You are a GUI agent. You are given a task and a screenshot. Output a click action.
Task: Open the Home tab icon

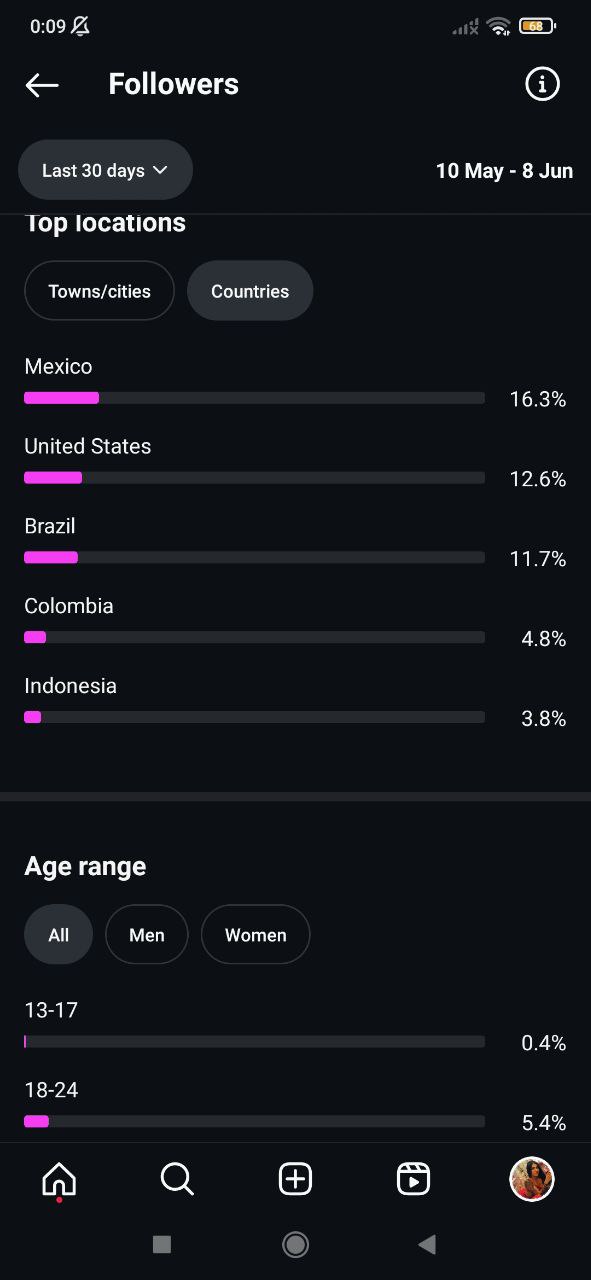pyautogui.click(x=59, y=1180)
